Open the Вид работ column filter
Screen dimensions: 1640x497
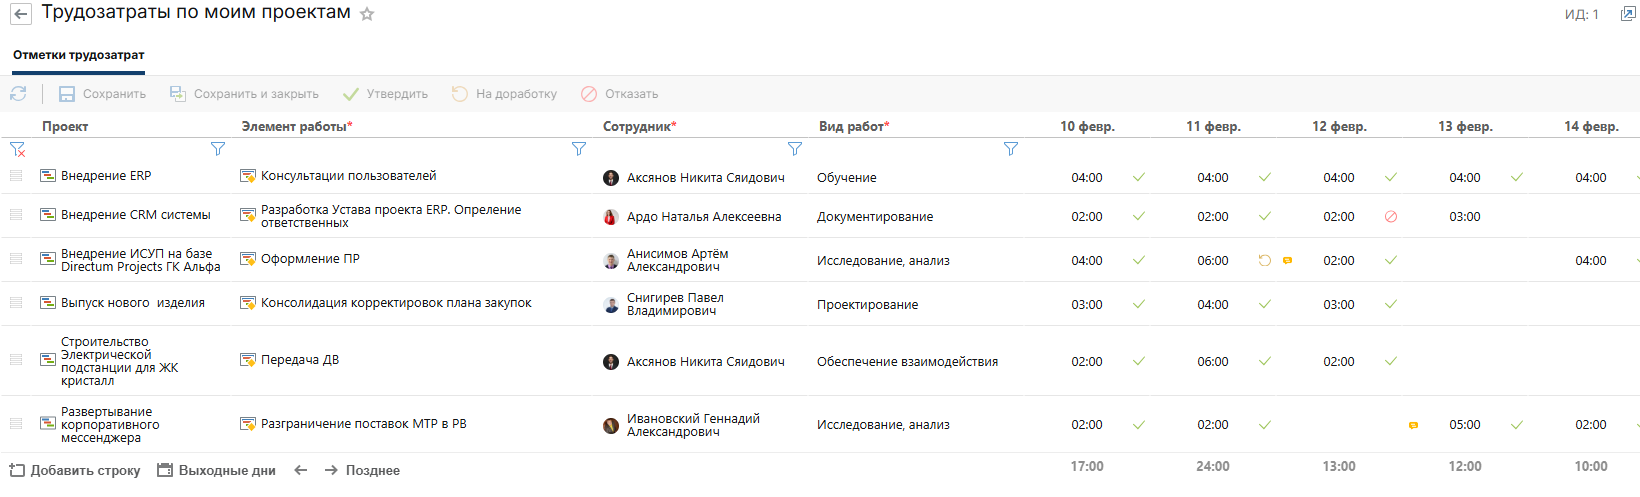click(x=1010, y=149)
